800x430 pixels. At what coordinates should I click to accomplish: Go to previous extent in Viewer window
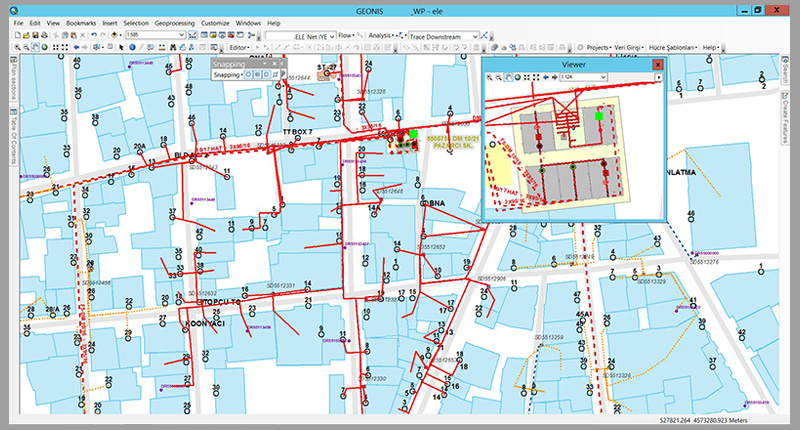click(x=546, y=78)
